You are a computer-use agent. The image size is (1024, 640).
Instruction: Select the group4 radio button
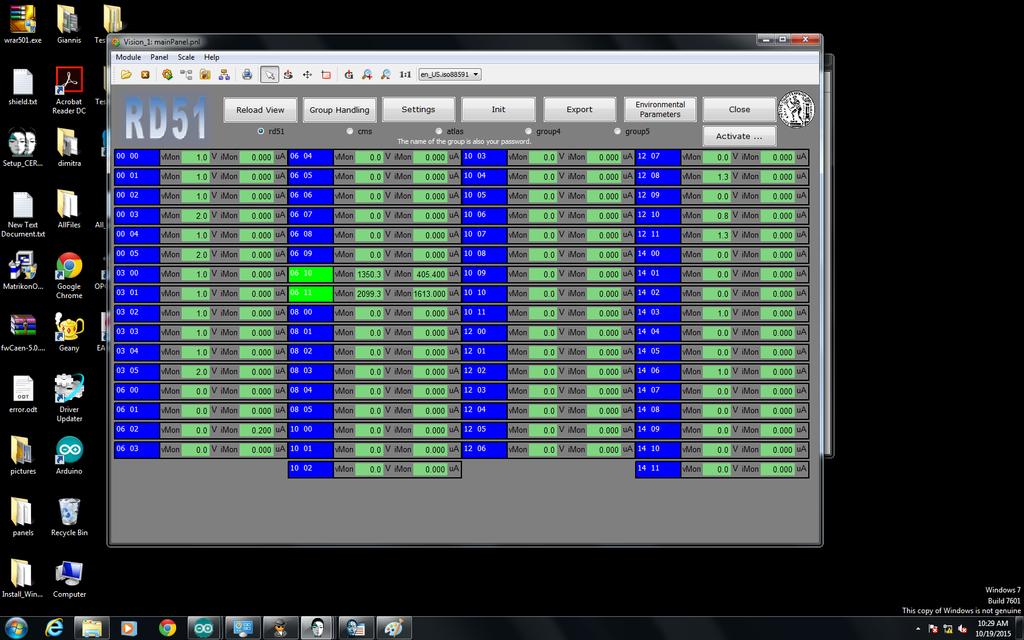click(528, 131)
